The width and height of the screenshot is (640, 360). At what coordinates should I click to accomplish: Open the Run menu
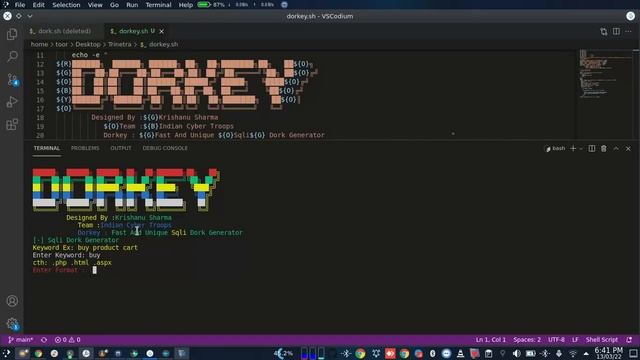click(x=132, y=5)
